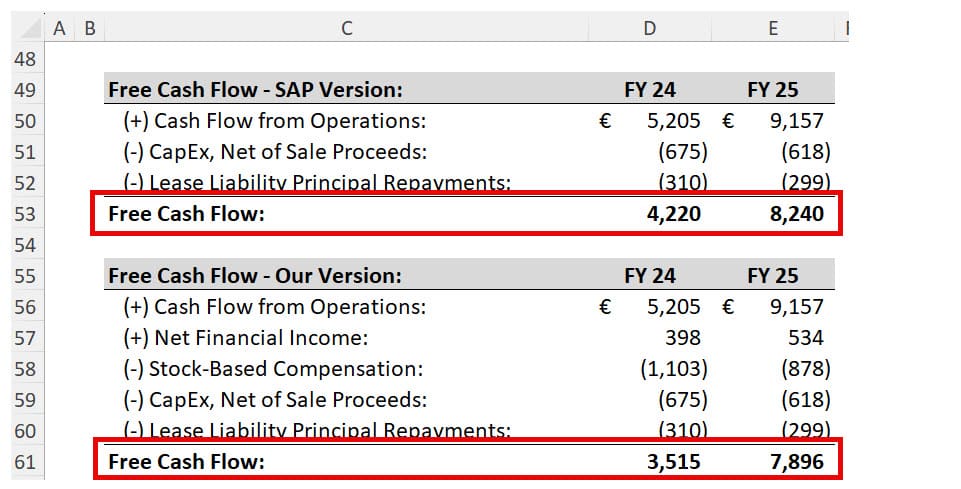
Task: Select Stock-Based Compensation value (878)
Action: click(x=805, y=369)
